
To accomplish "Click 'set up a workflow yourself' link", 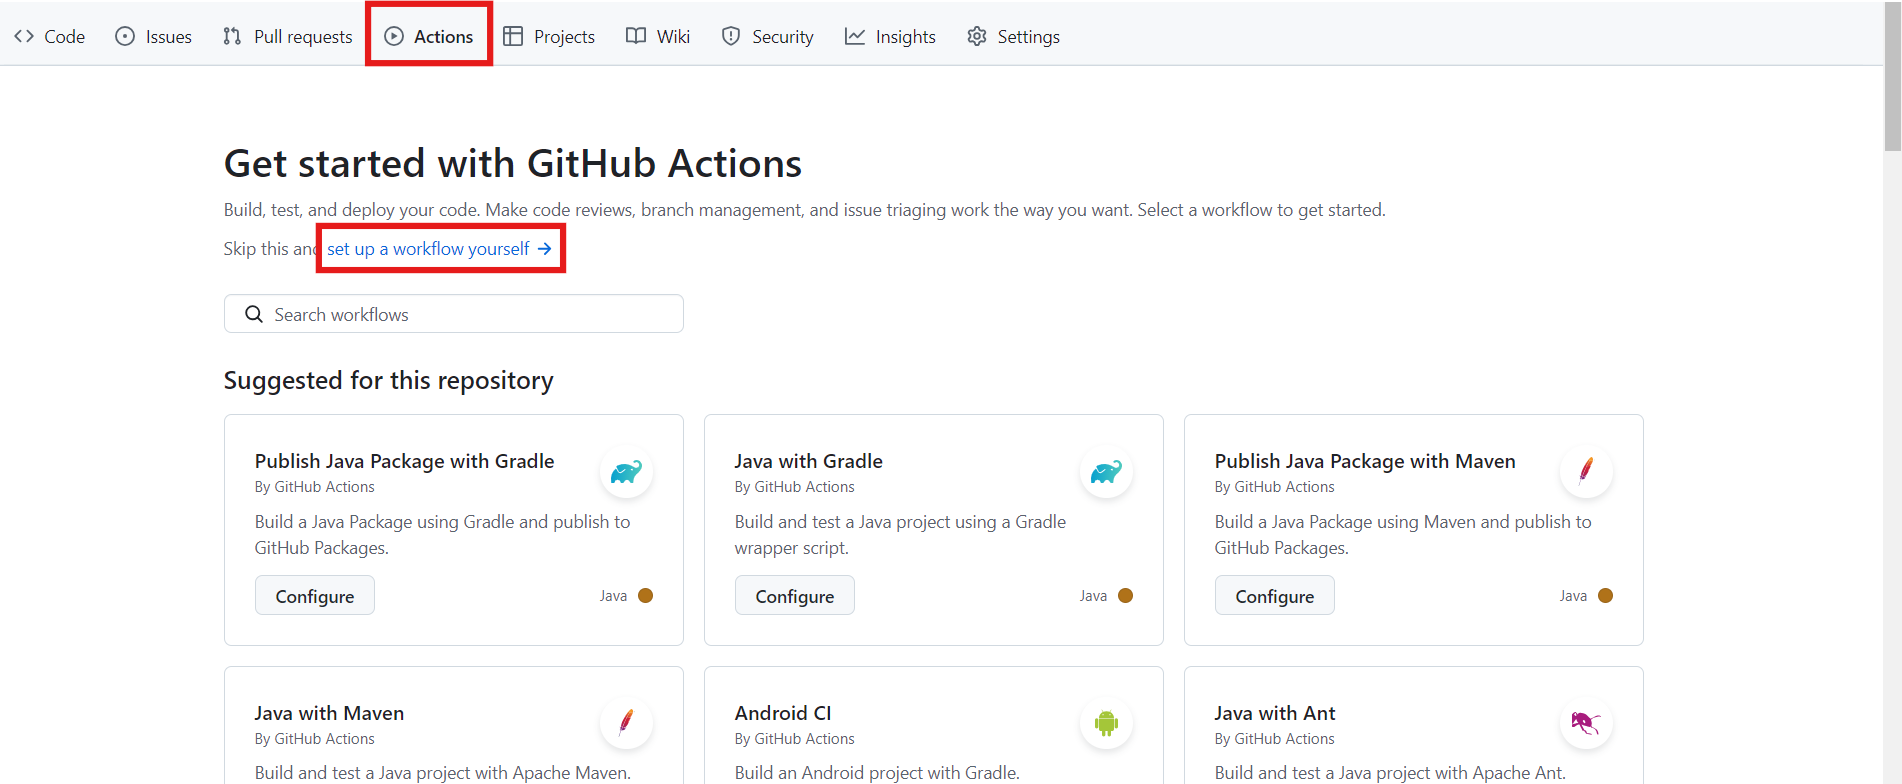I will click(439, 248).
